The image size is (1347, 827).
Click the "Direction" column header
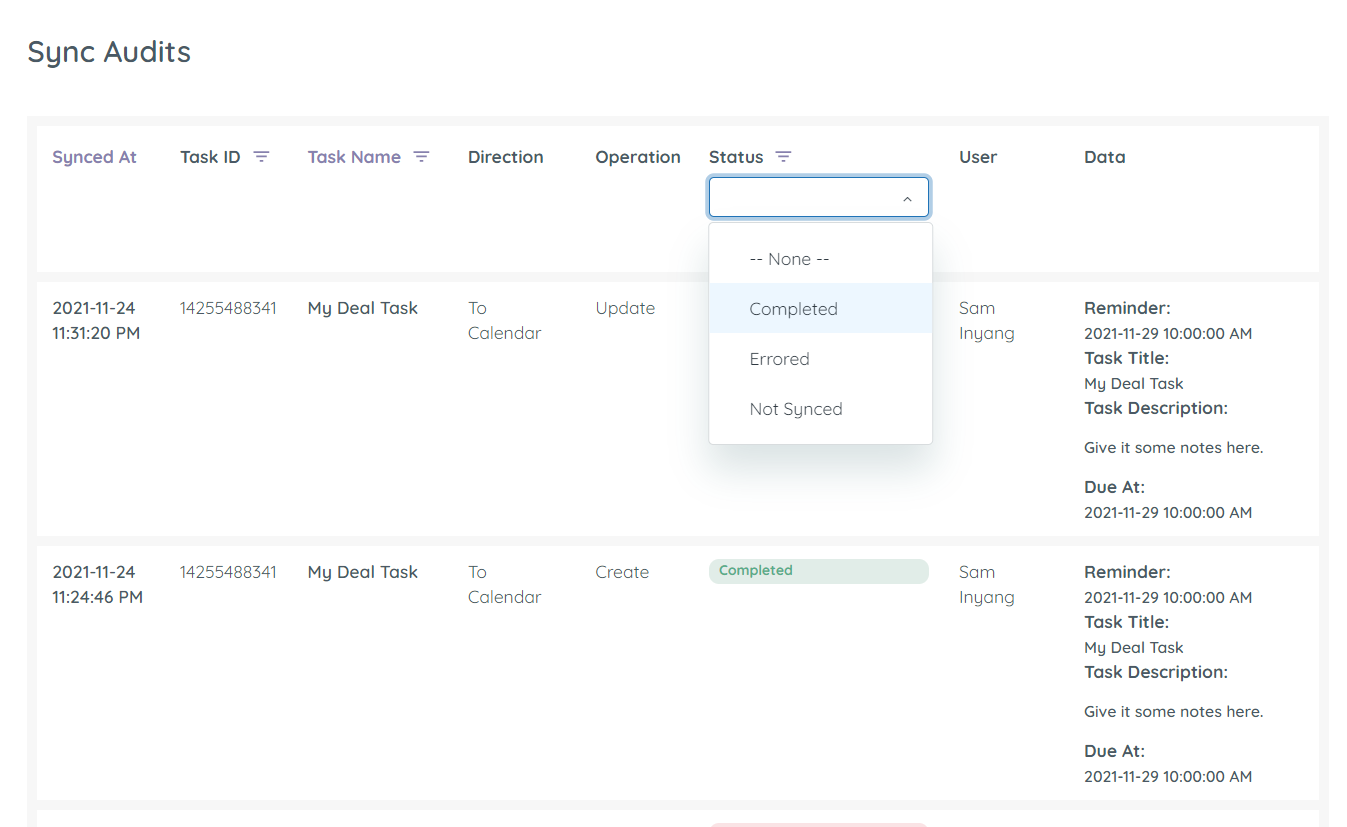(x=505, y=156)
